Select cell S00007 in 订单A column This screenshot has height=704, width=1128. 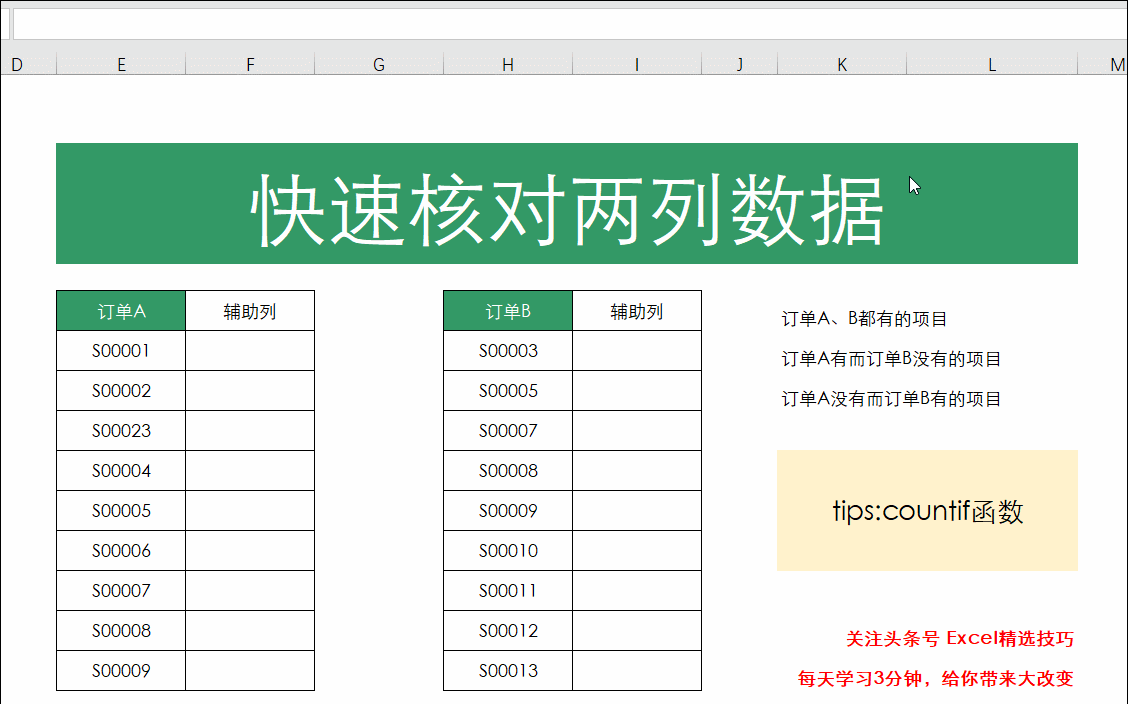pos(121,590)
